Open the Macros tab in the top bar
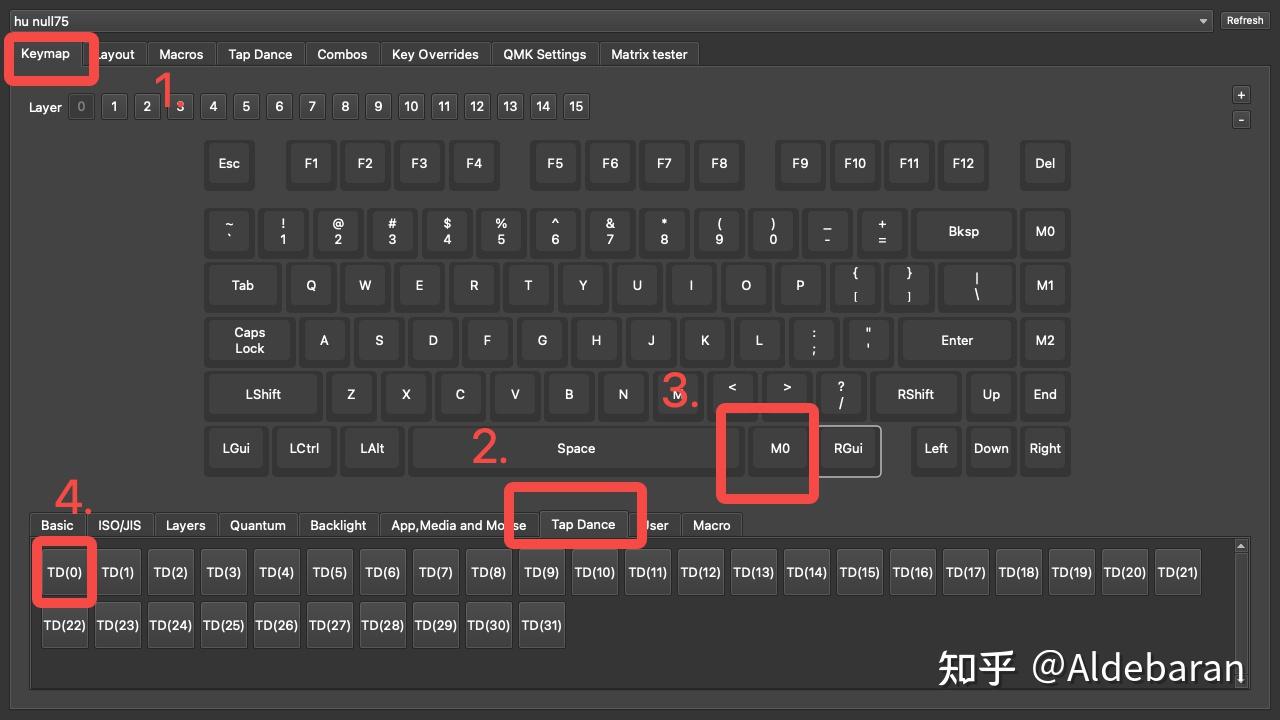The image size is (1280, 720). pos(181,54)
